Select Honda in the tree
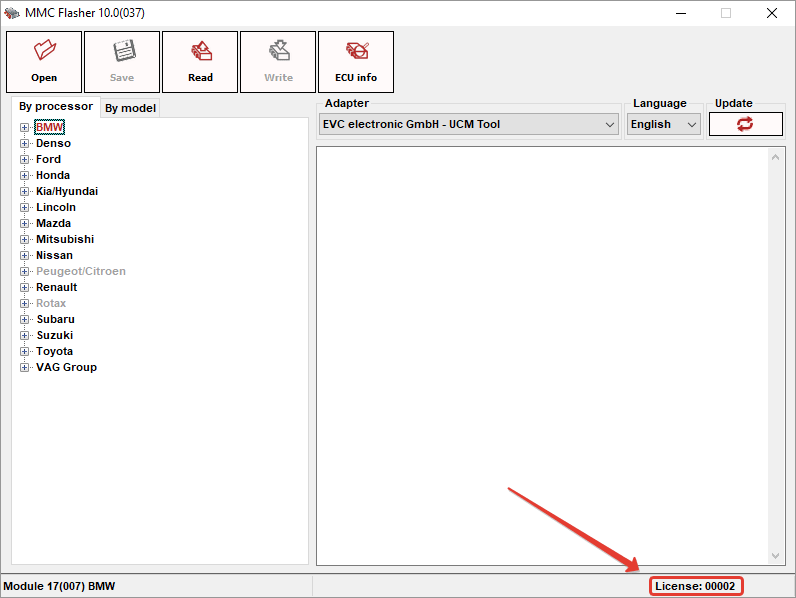The height and width of the screenshot is (598, 796). click(53, 175)
